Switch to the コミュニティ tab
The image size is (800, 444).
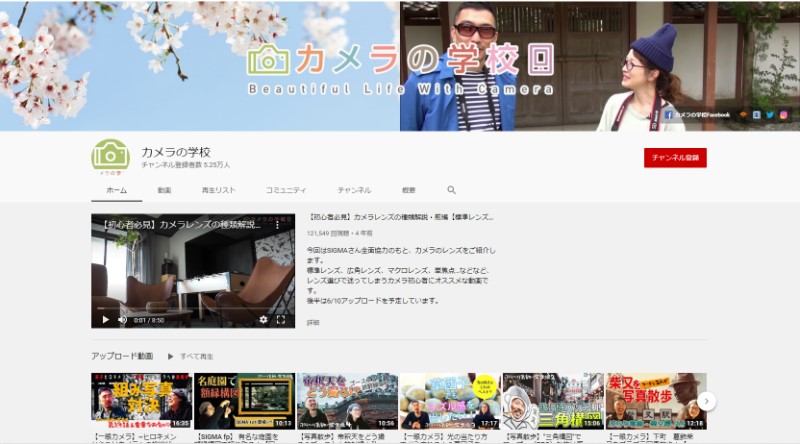tap(286, 190)
